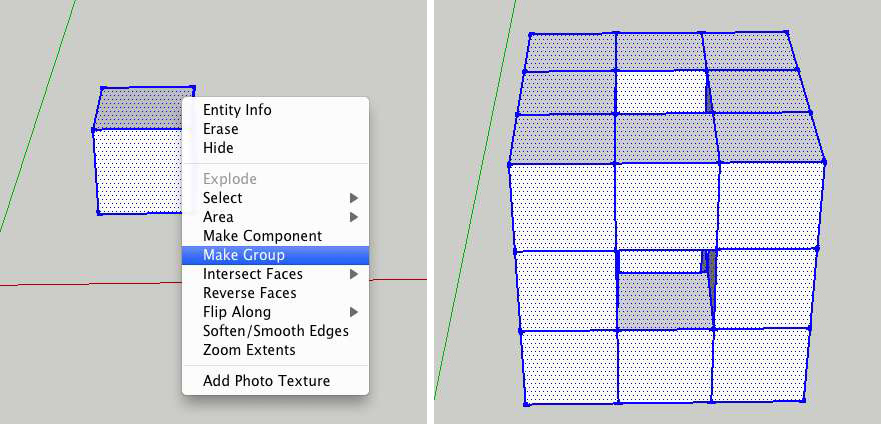Choose Make Component from the menu
Image resolution: width=881 pixels, height=424 pixels.
[x=275, y=236]
